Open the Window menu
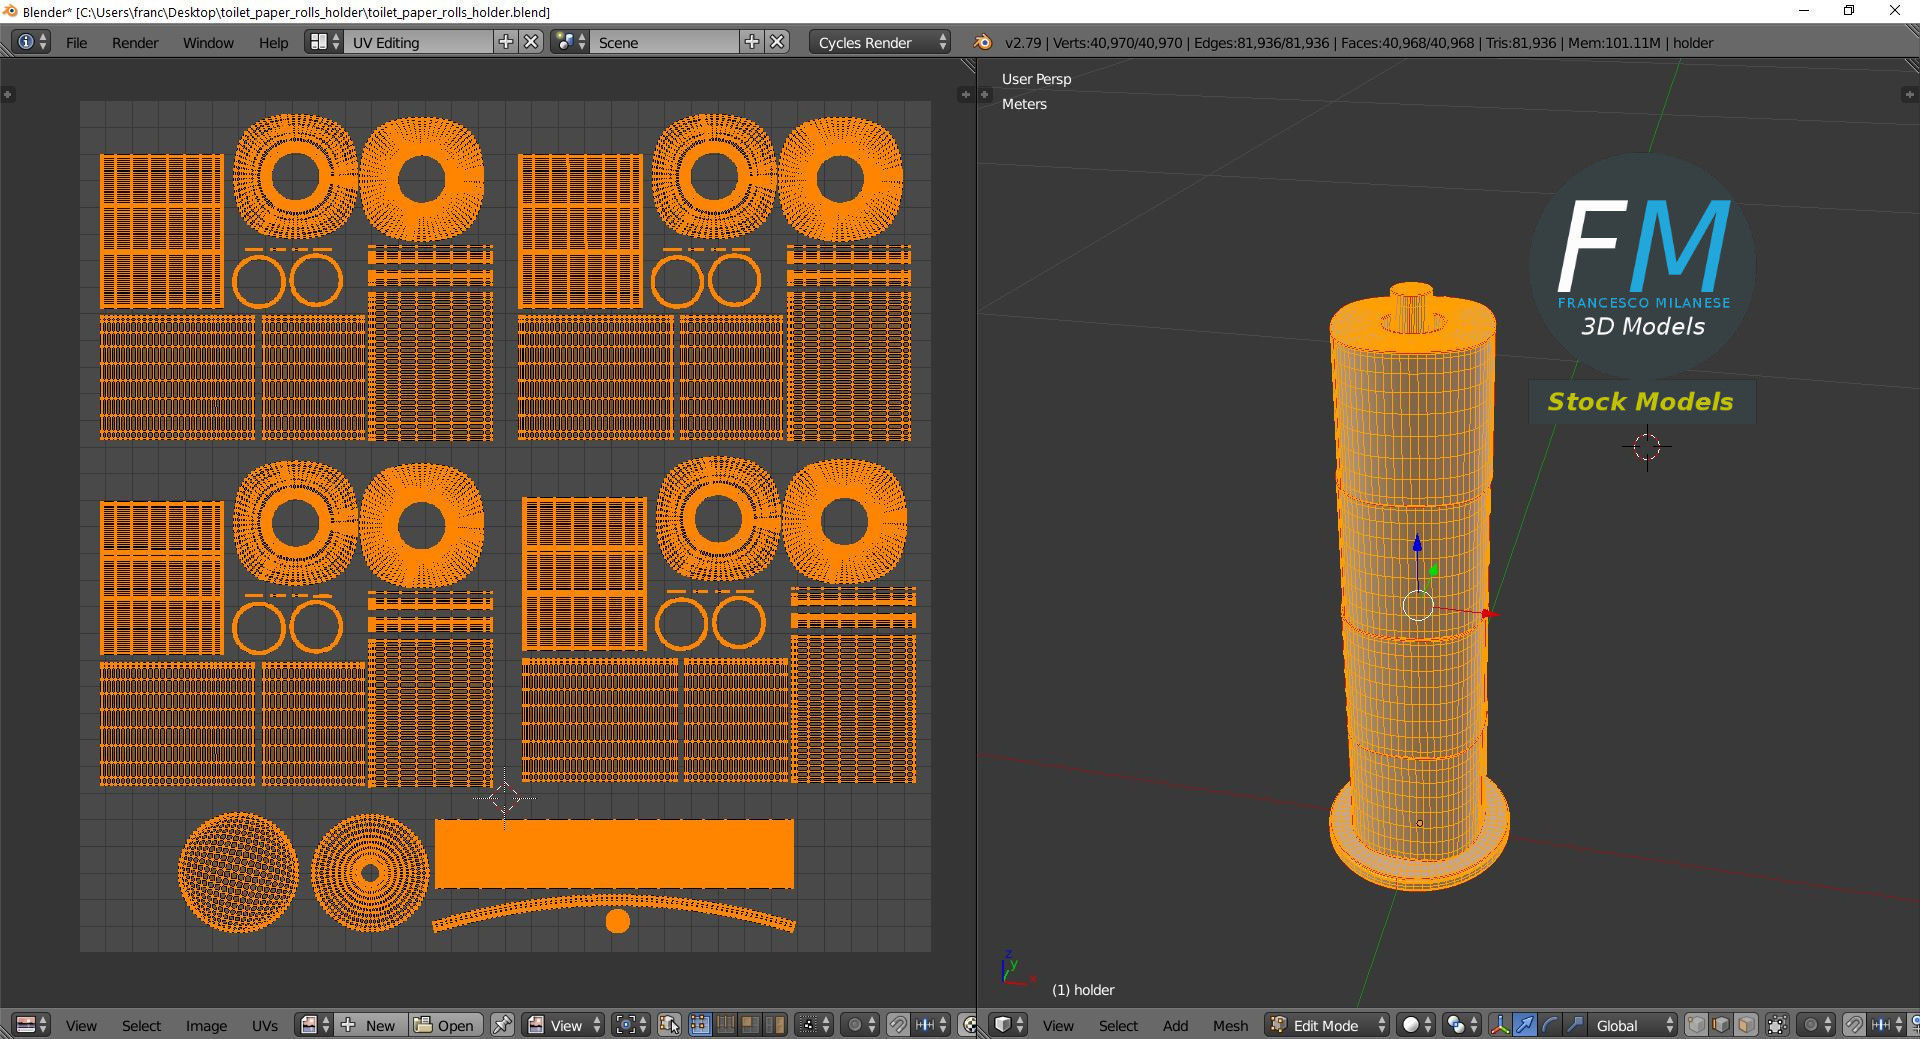This screenshot has width=1920, height=1039. (208, 43)
